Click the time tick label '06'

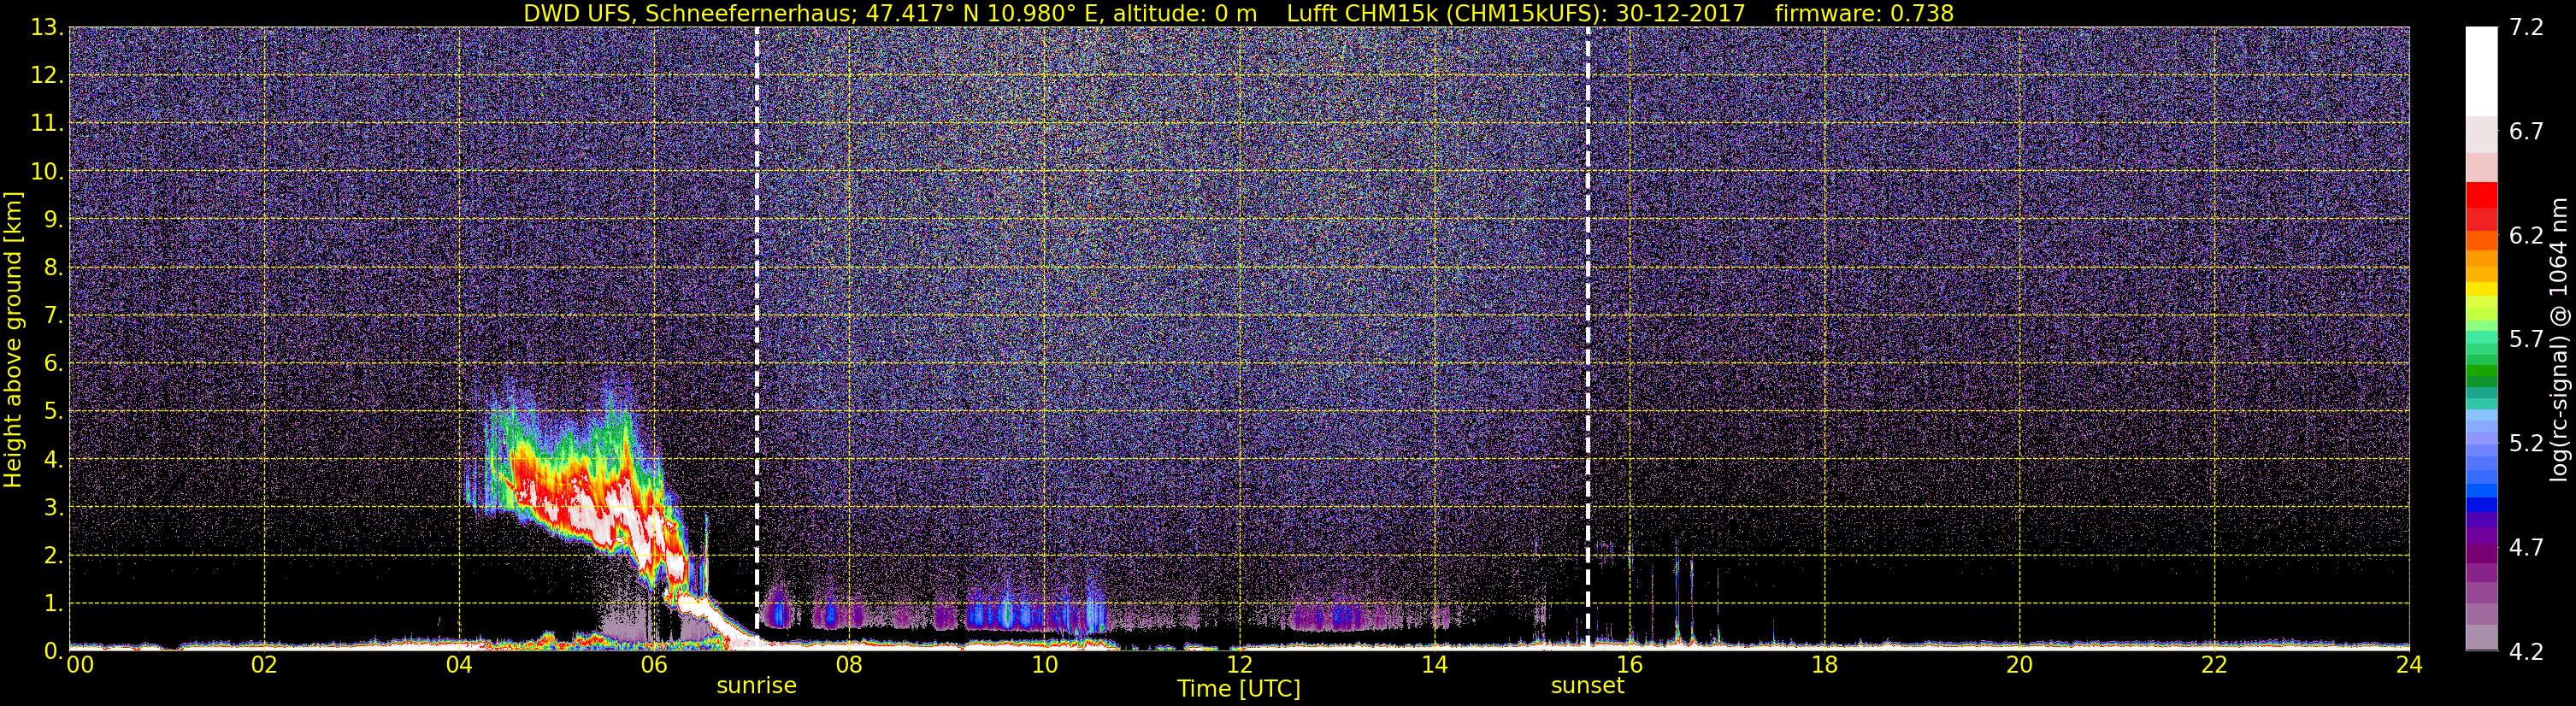(654, 665)
